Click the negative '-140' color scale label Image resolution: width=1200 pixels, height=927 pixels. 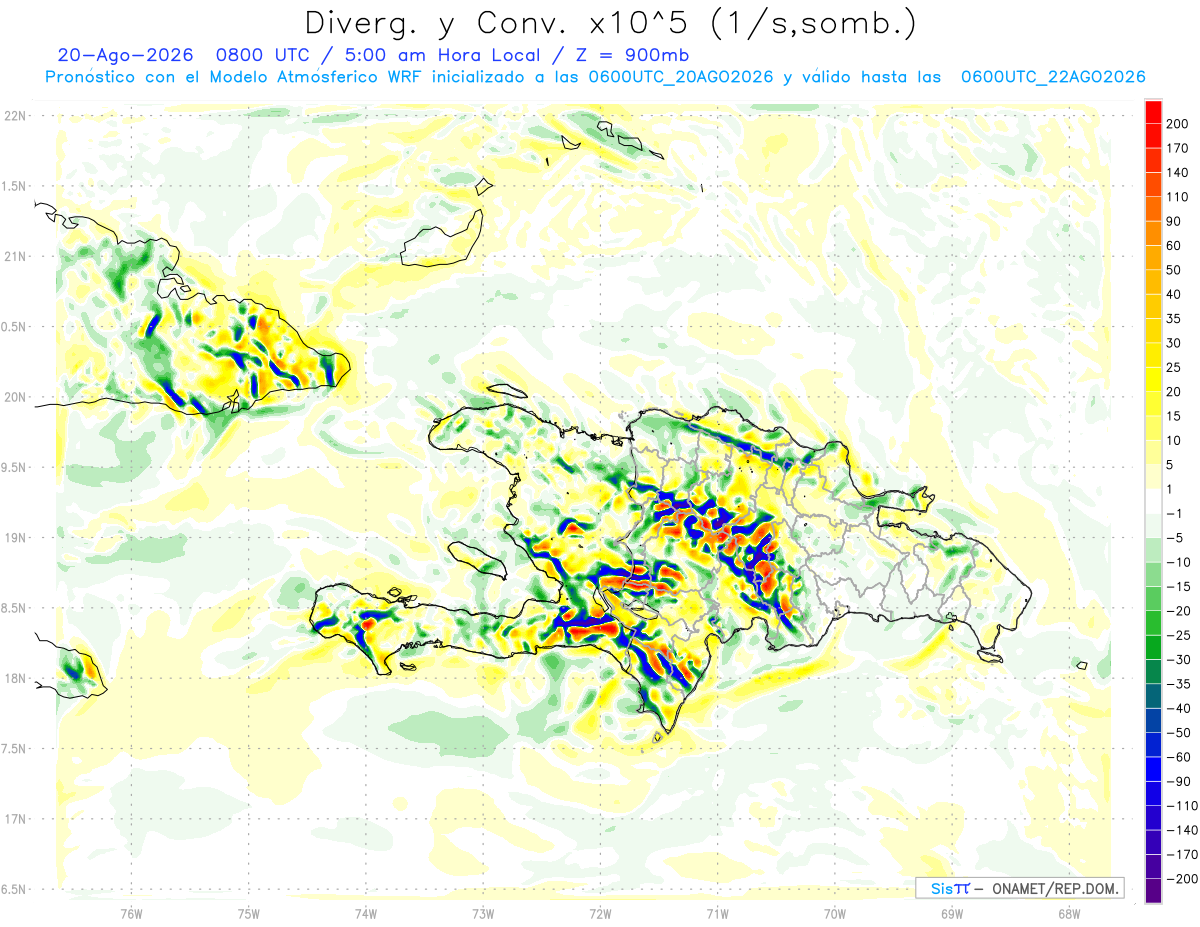(1182, 830)
